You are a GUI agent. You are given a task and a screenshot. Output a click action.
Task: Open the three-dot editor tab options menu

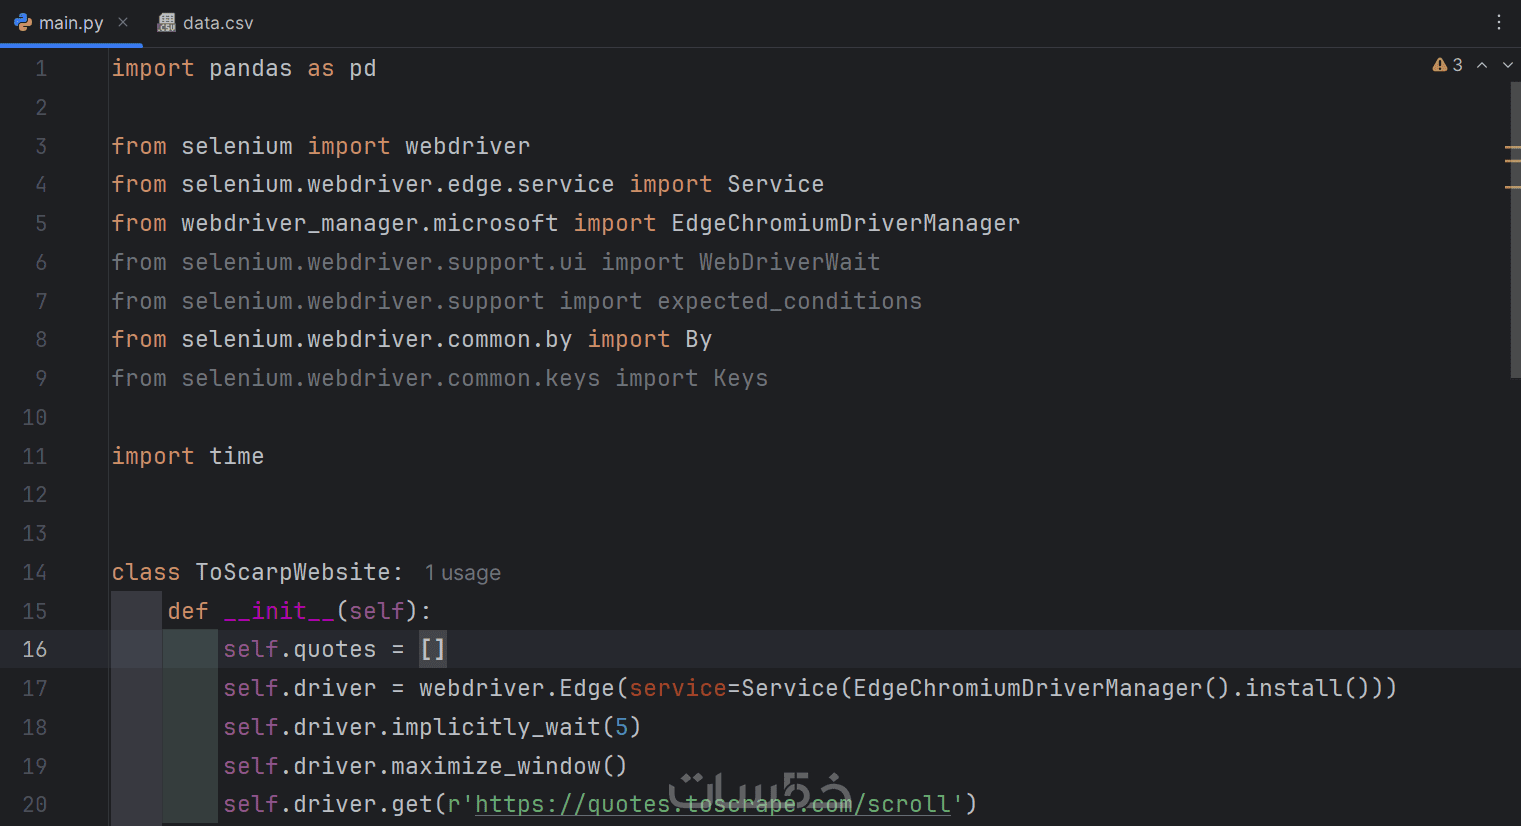tap(1498, 22)
